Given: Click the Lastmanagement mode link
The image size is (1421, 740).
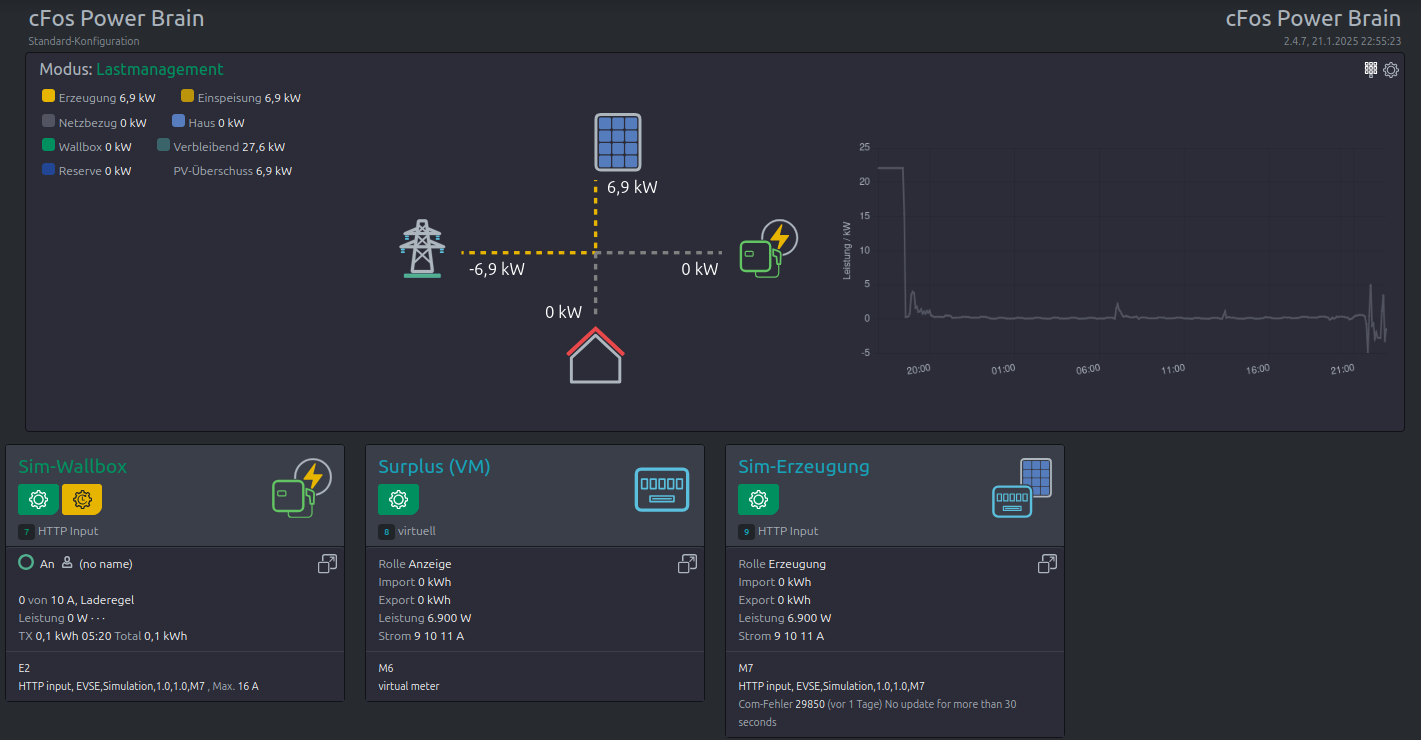Looking at the screenshot, I should point(160,70).
